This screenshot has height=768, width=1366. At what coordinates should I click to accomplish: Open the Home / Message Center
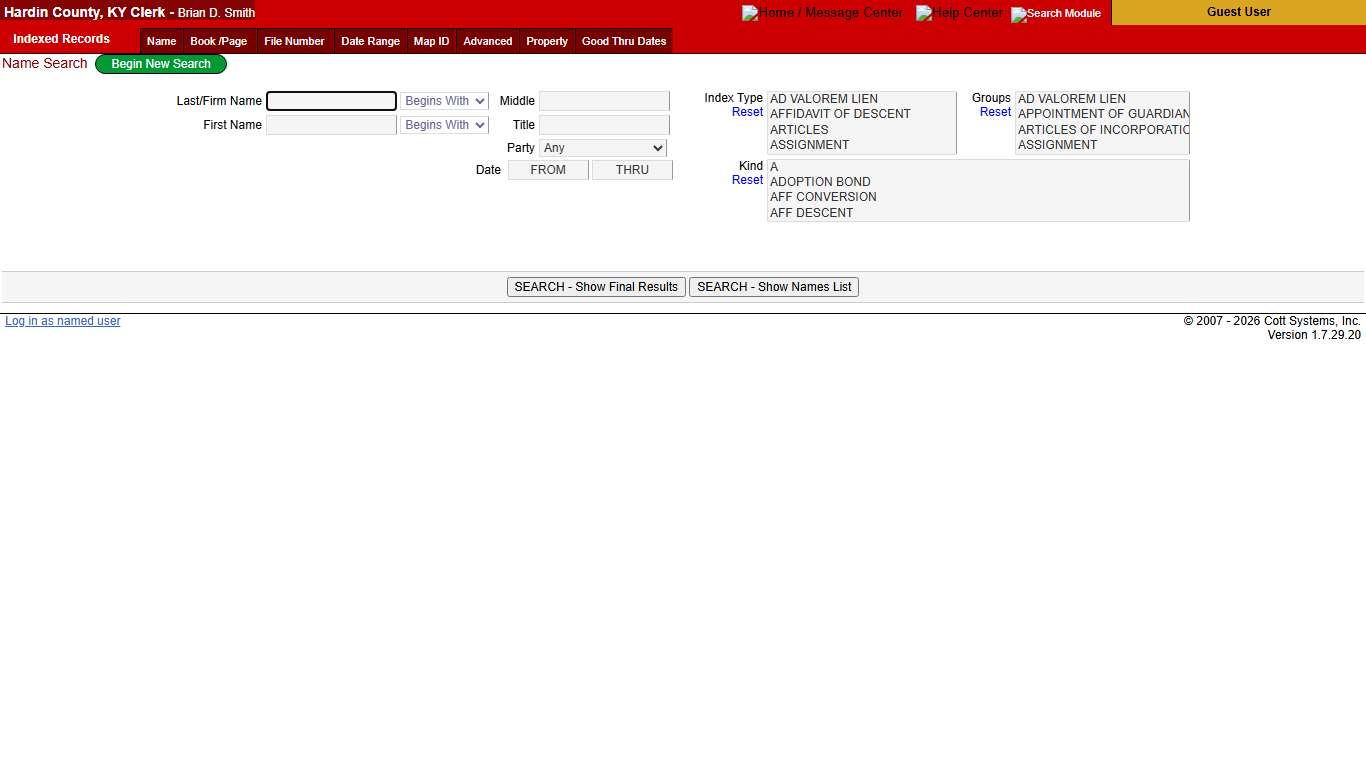pos(822,12)
